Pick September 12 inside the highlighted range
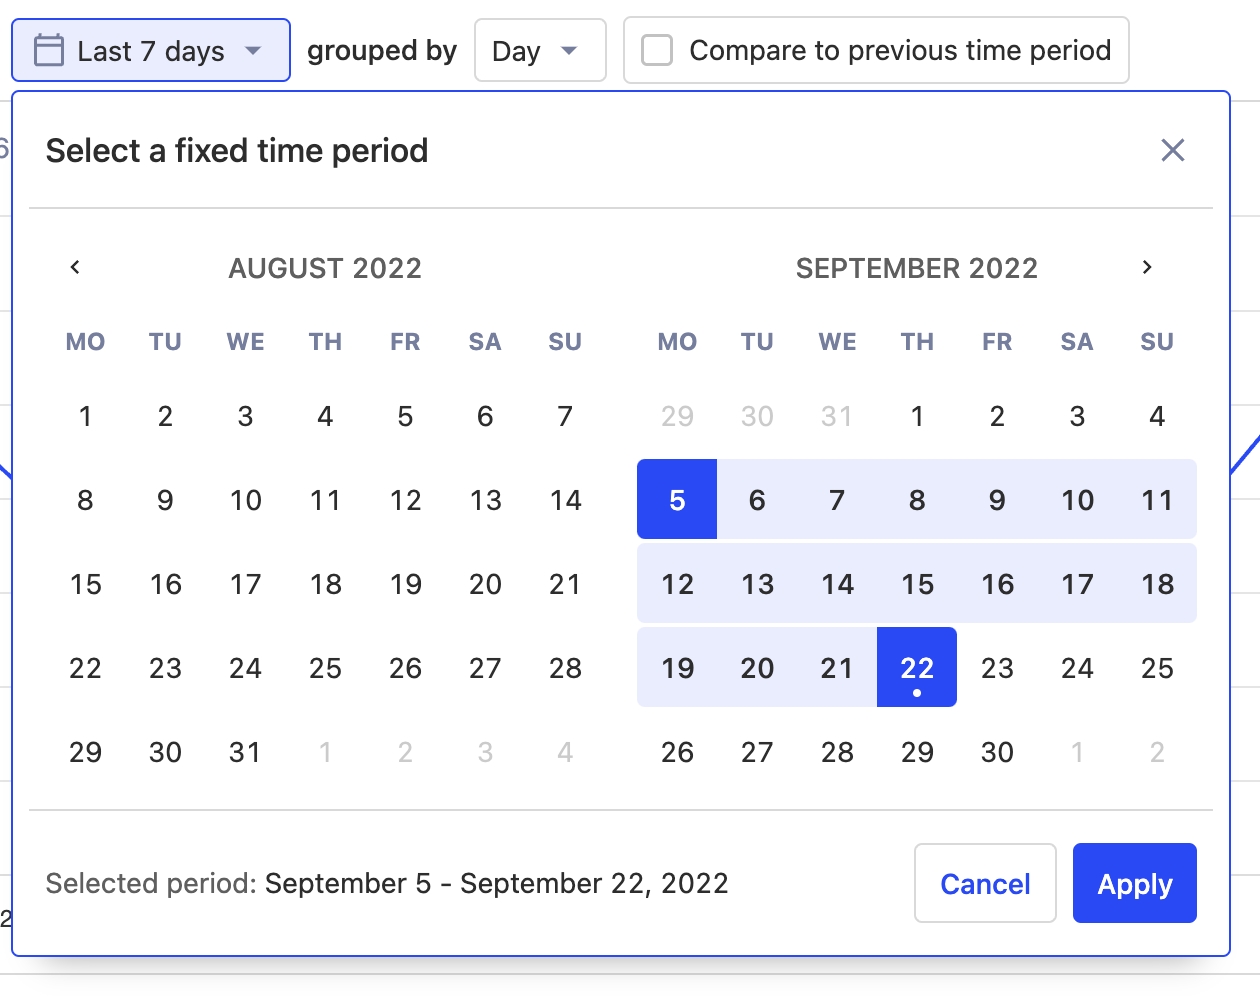 tap(677, 584)
